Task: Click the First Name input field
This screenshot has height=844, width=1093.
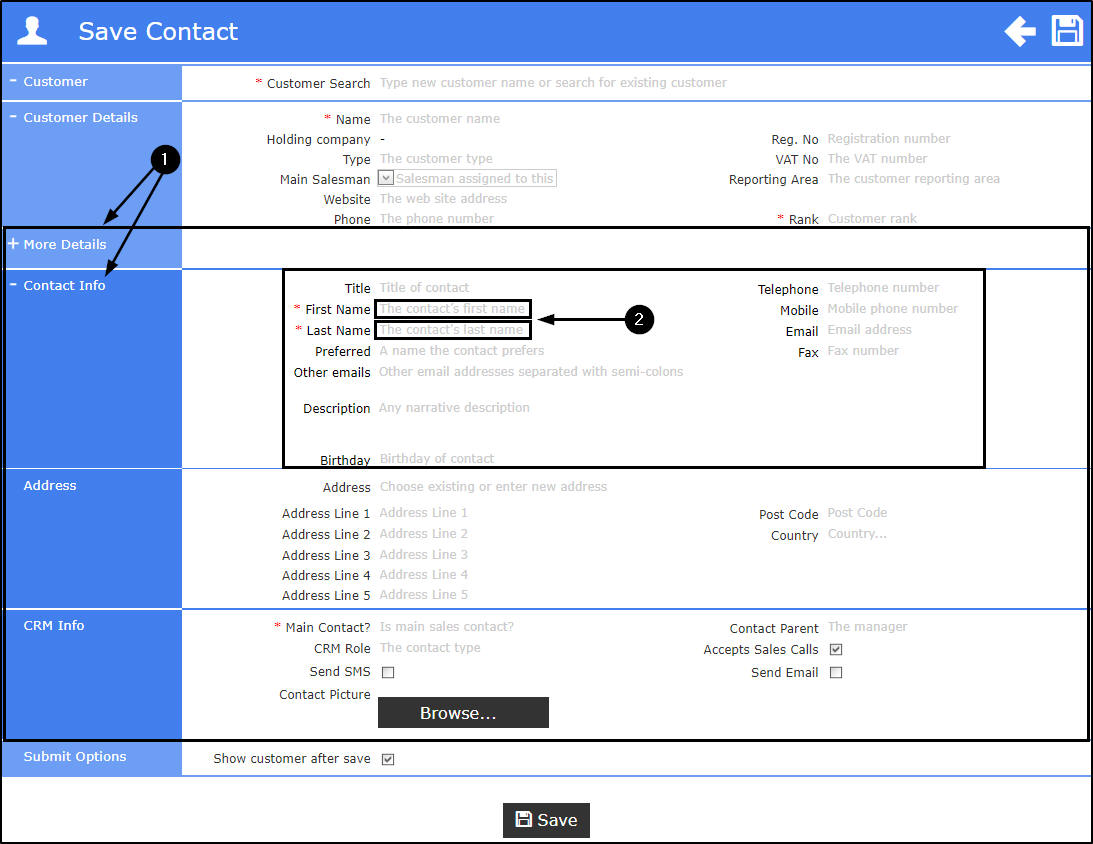Action: point(453,309)
